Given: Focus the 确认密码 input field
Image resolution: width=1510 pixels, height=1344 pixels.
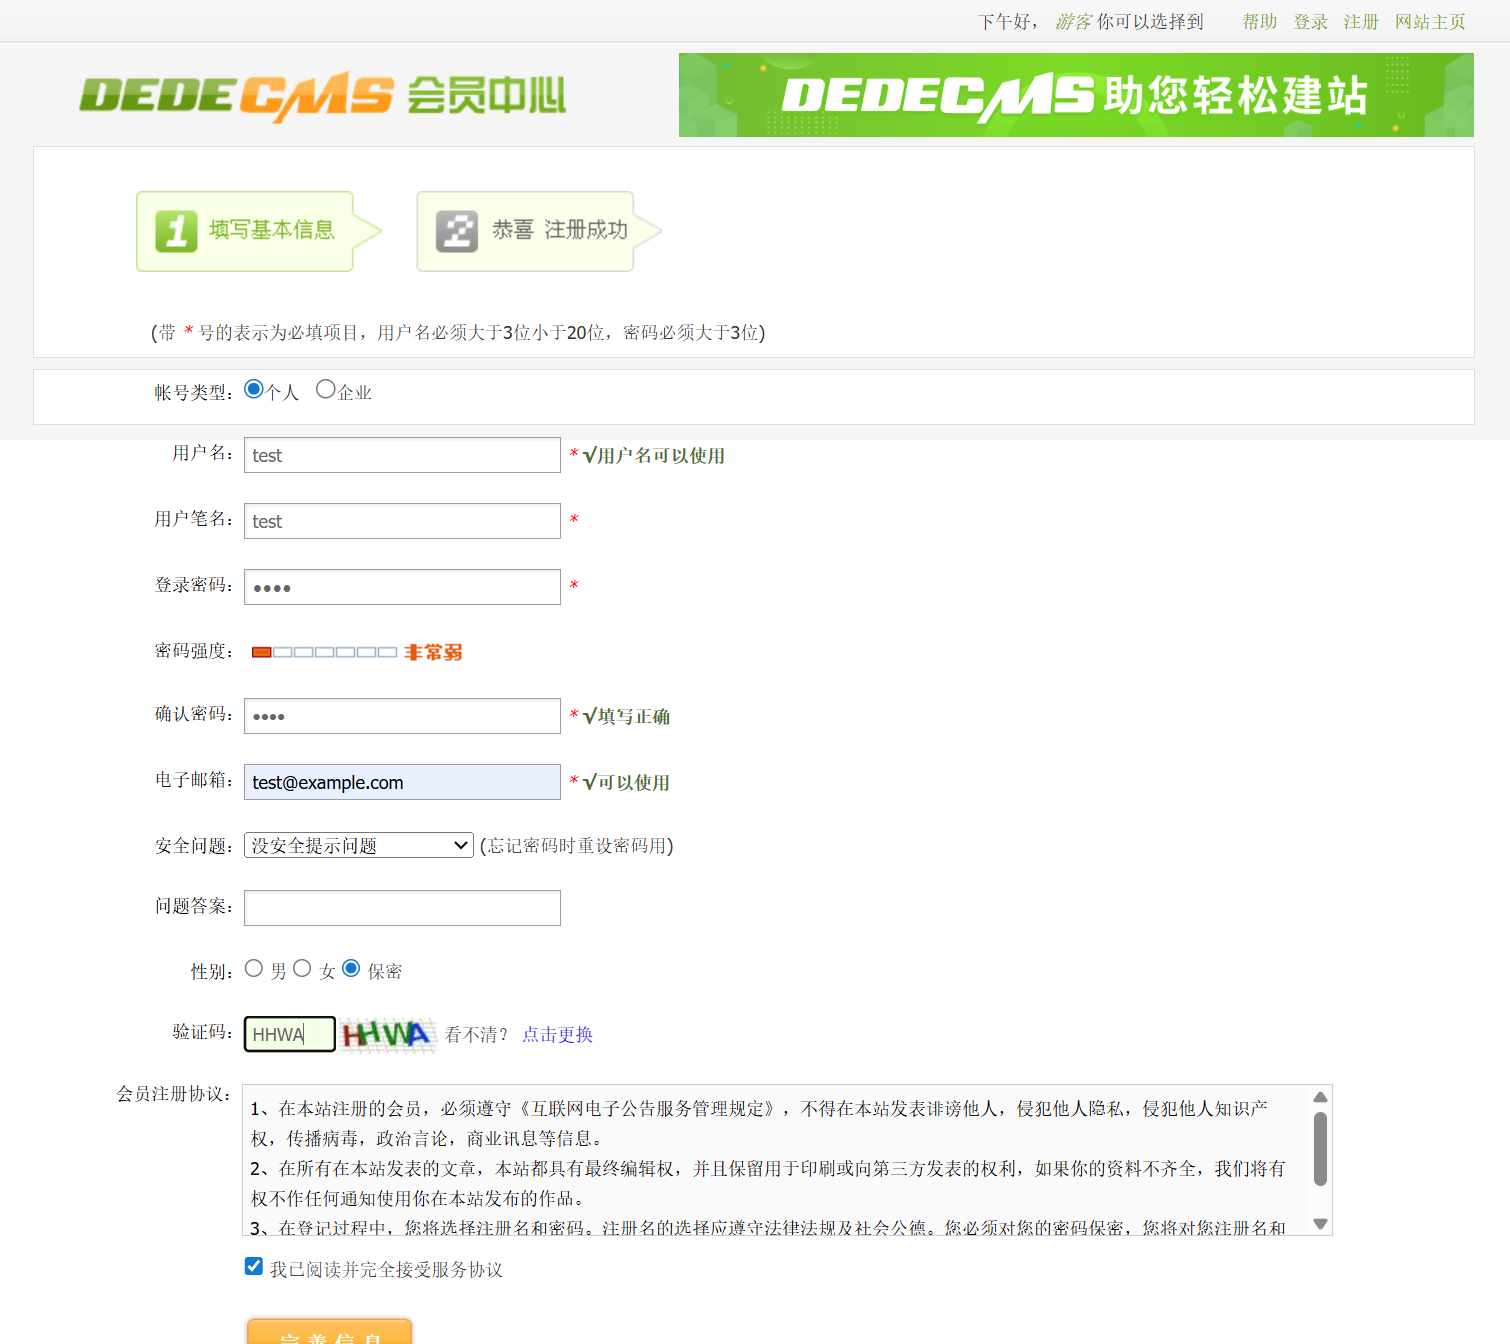Looking at the screenshot, I should tap(402, 716).
